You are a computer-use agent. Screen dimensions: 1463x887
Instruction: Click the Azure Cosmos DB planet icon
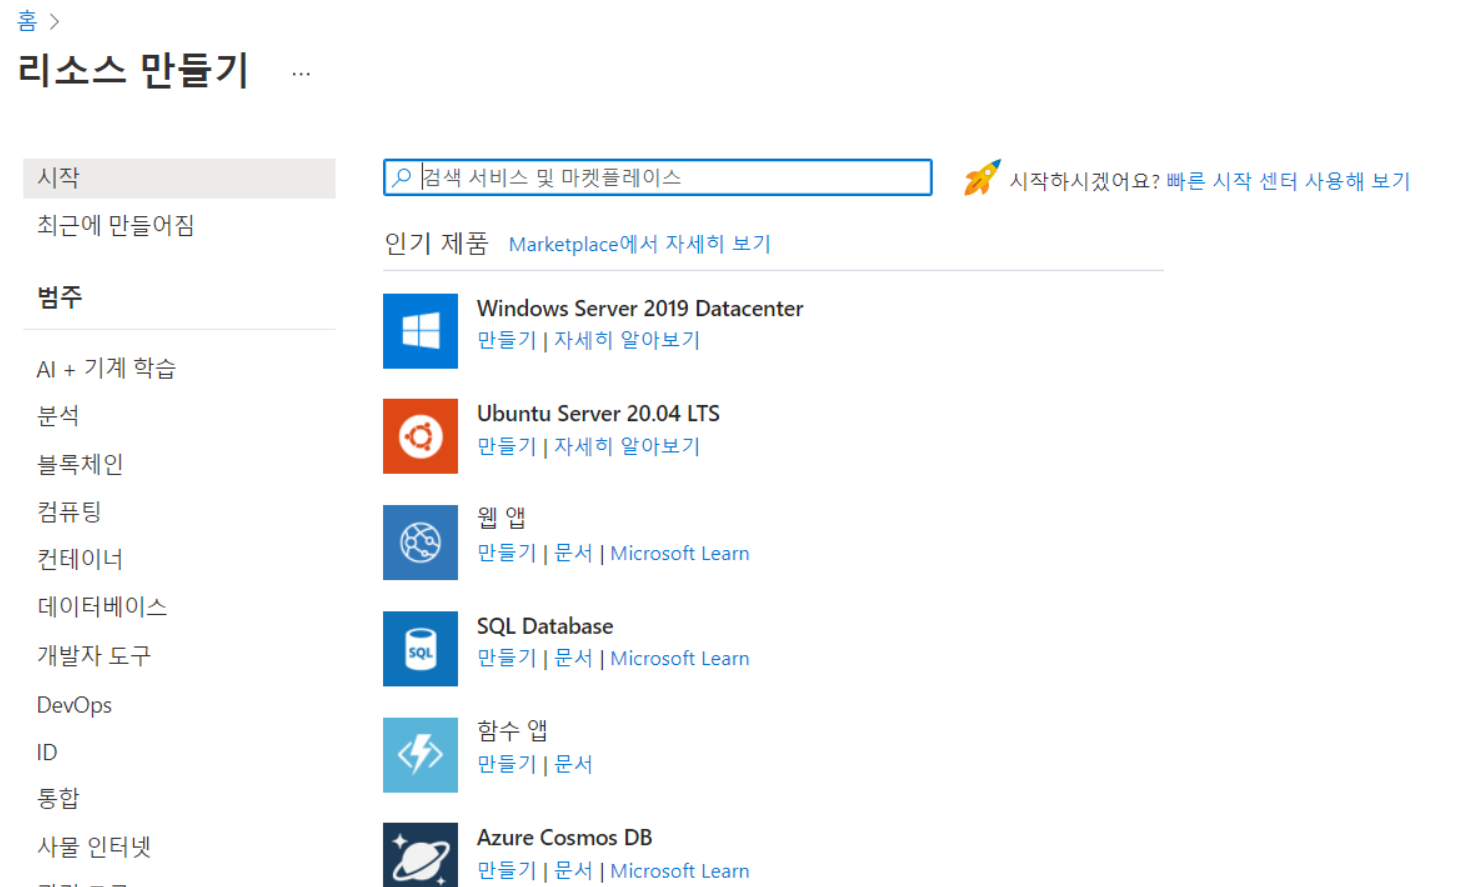pos(420,855)
